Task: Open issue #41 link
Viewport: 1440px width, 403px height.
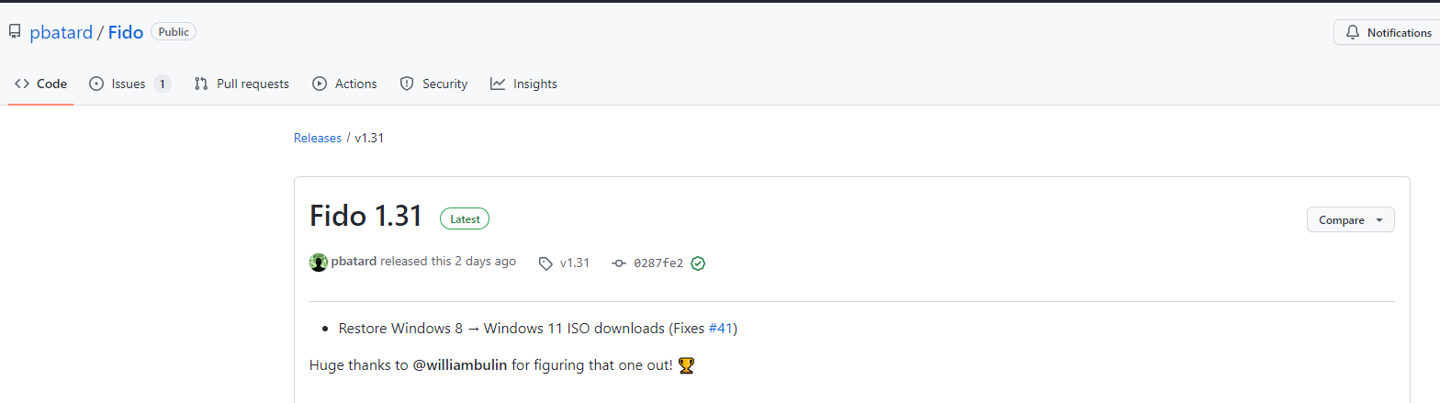Action: tap(720, 328)
